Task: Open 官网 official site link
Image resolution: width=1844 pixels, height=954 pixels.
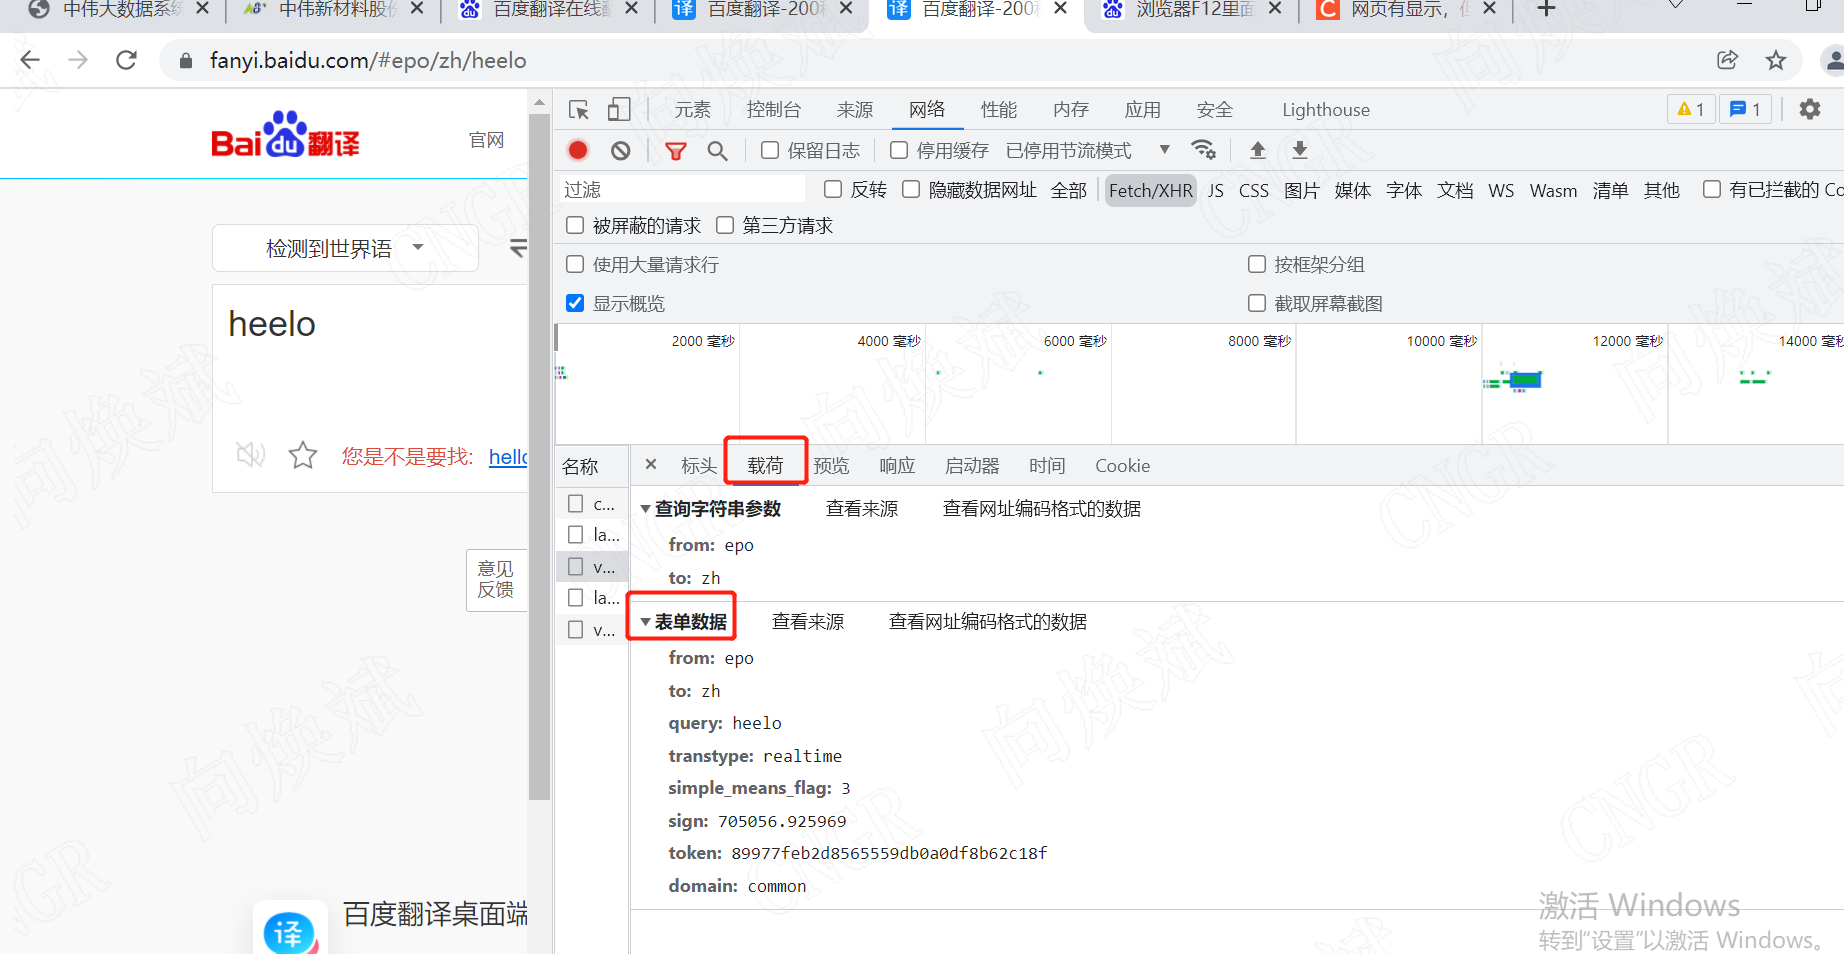Action: [x=487, y=140]
